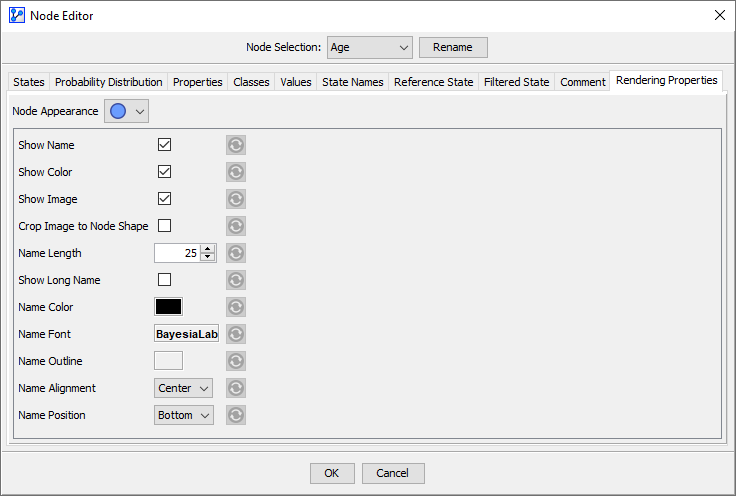Uncheck the Show Image checkbox
The image size is (736, 496).
tap(164, 198)
